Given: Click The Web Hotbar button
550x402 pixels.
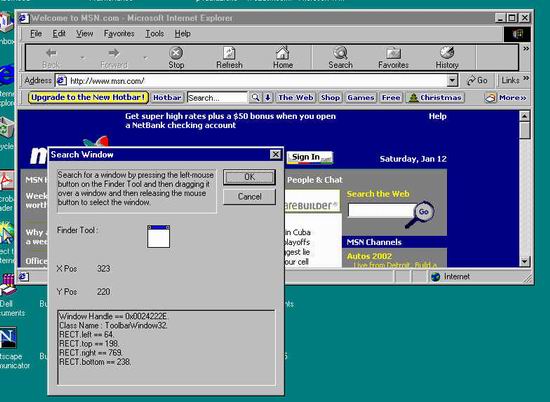Looking at the screenshot, I should [x=296, y=98].
